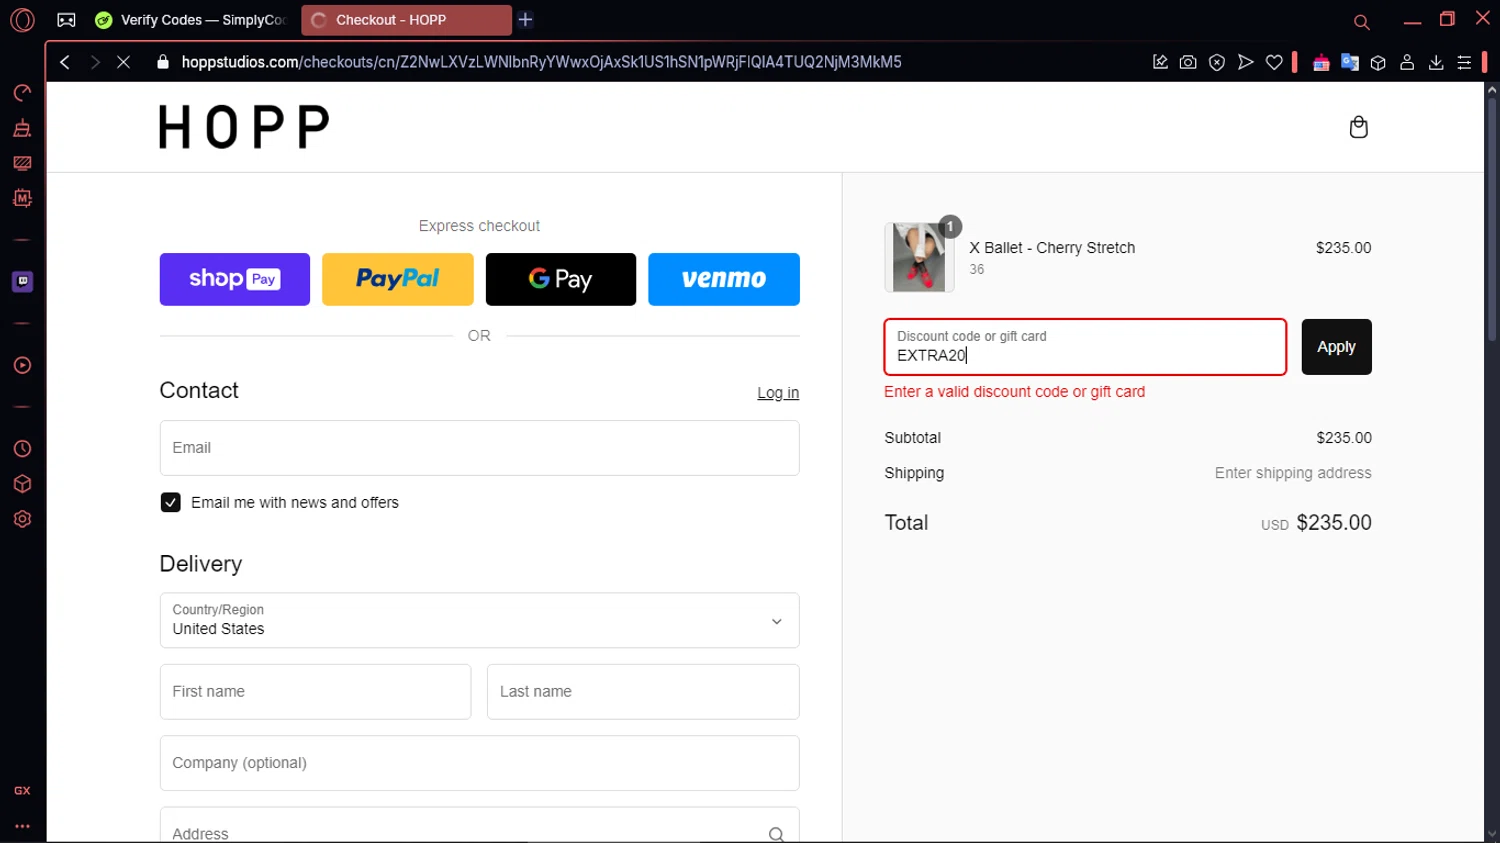Stop loading the current page
The image size is (1500, 843).
[123, 62]
